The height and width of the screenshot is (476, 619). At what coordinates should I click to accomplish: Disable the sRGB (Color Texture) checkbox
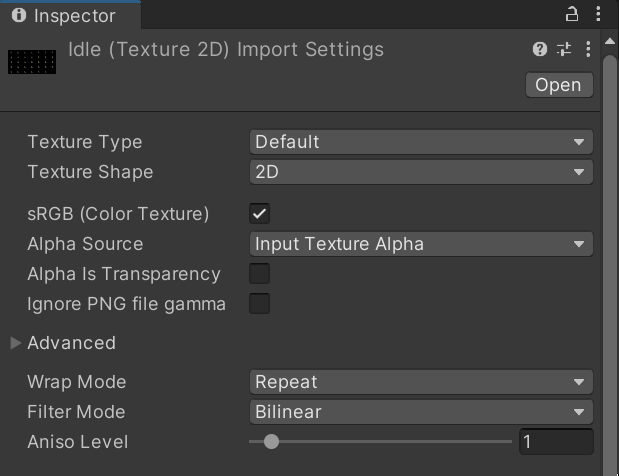[x=260, y=213]
